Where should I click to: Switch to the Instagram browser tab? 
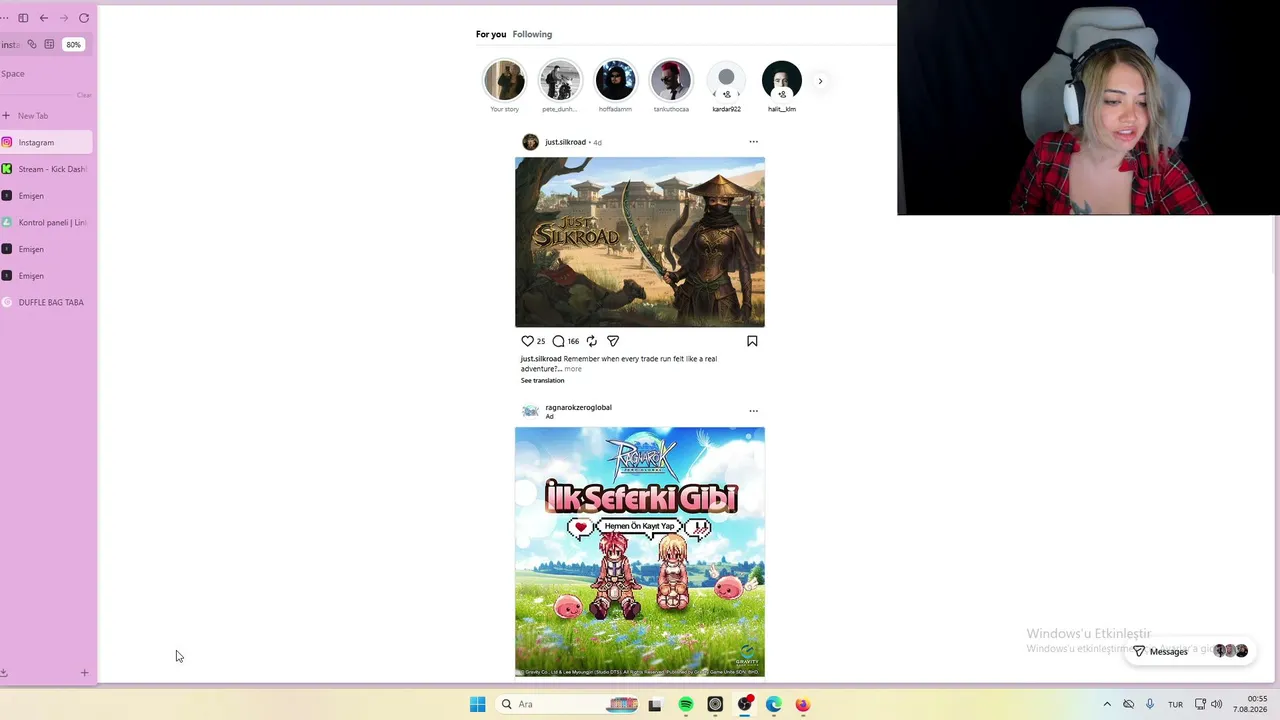point(46,142)
